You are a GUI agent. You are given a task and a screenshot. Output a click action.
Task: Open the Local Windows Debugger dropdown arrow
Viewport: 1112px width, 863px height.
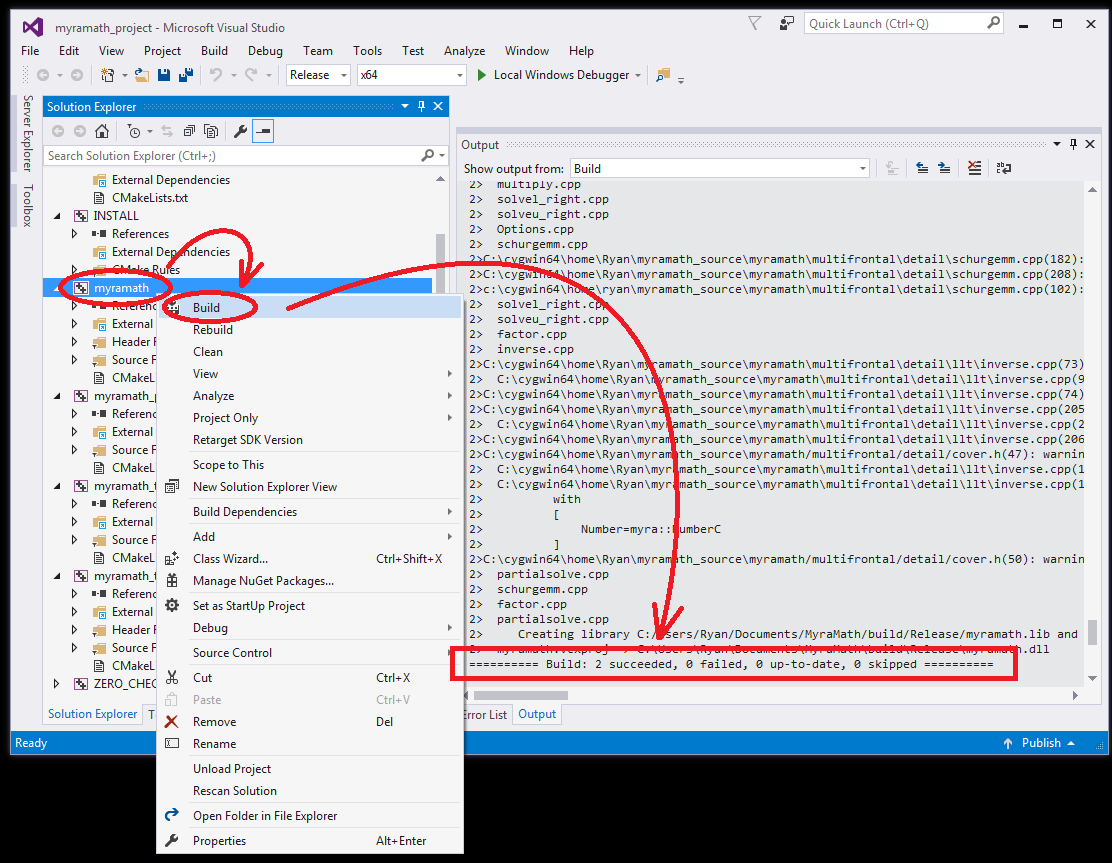coord(638,75)
